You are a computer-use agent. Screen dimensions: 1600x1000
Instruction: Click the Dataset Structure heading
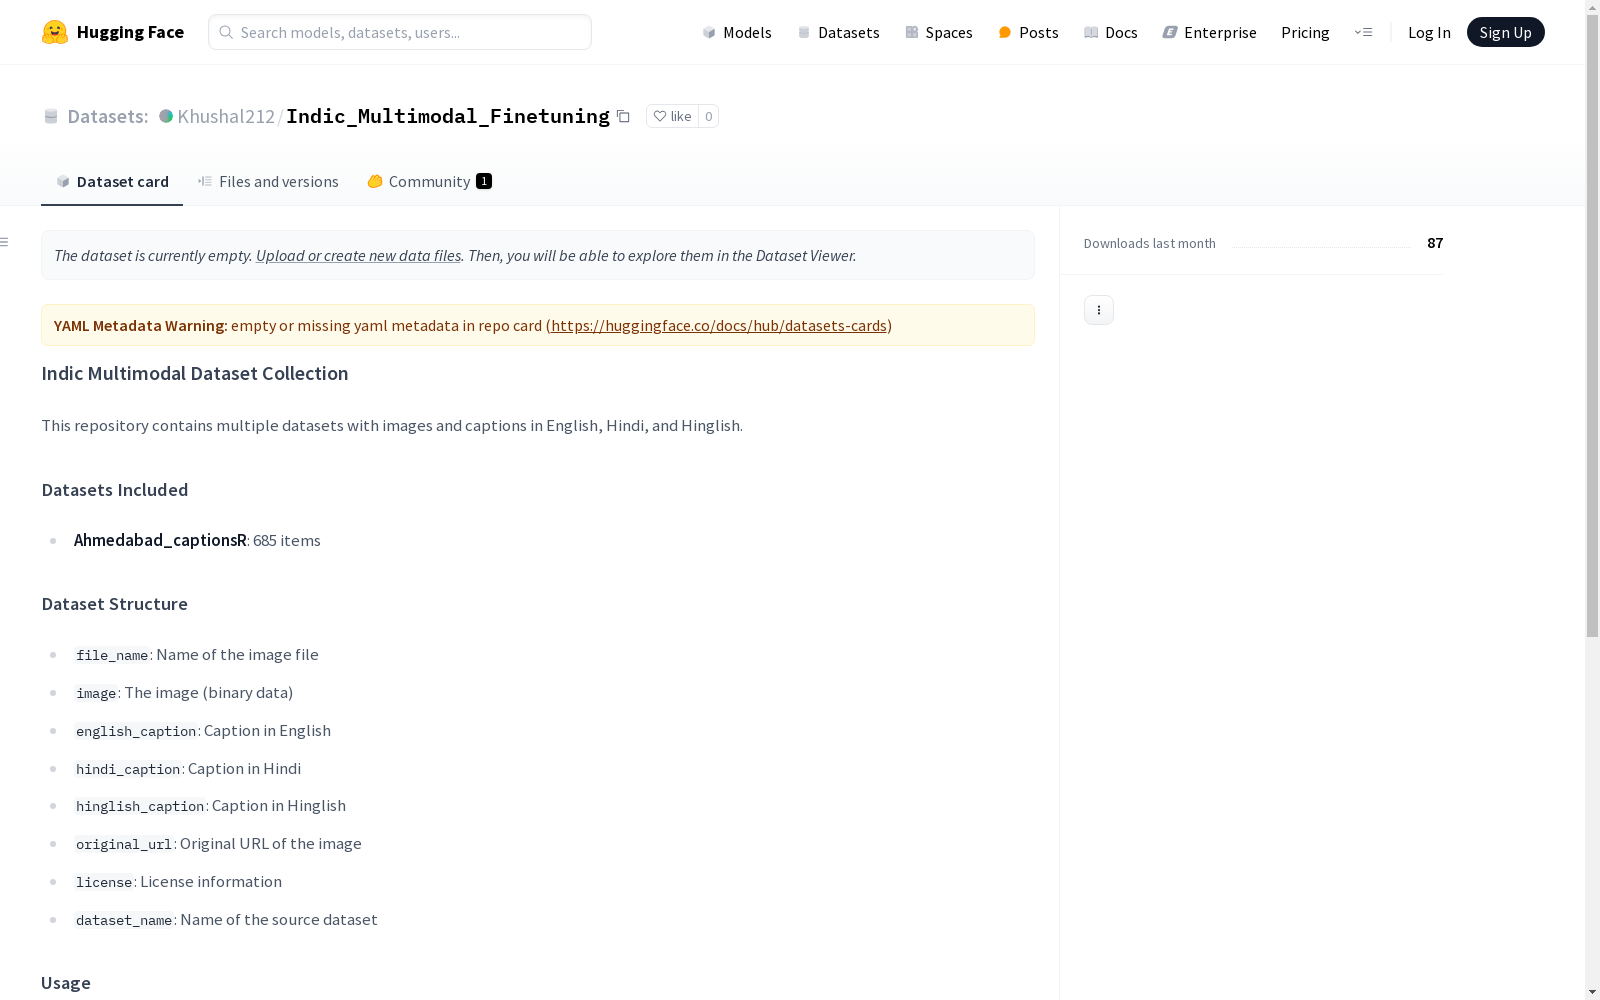pos(115,604)
